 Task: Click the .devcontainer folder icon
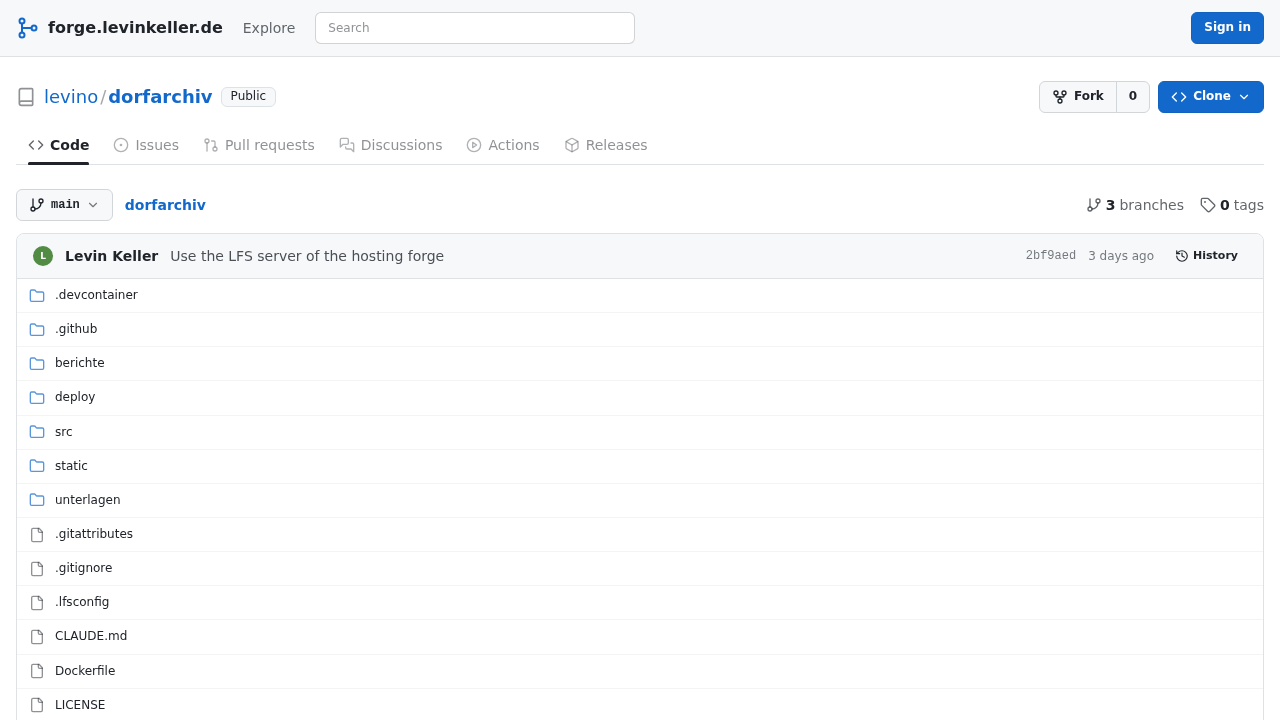coord(37,295)
